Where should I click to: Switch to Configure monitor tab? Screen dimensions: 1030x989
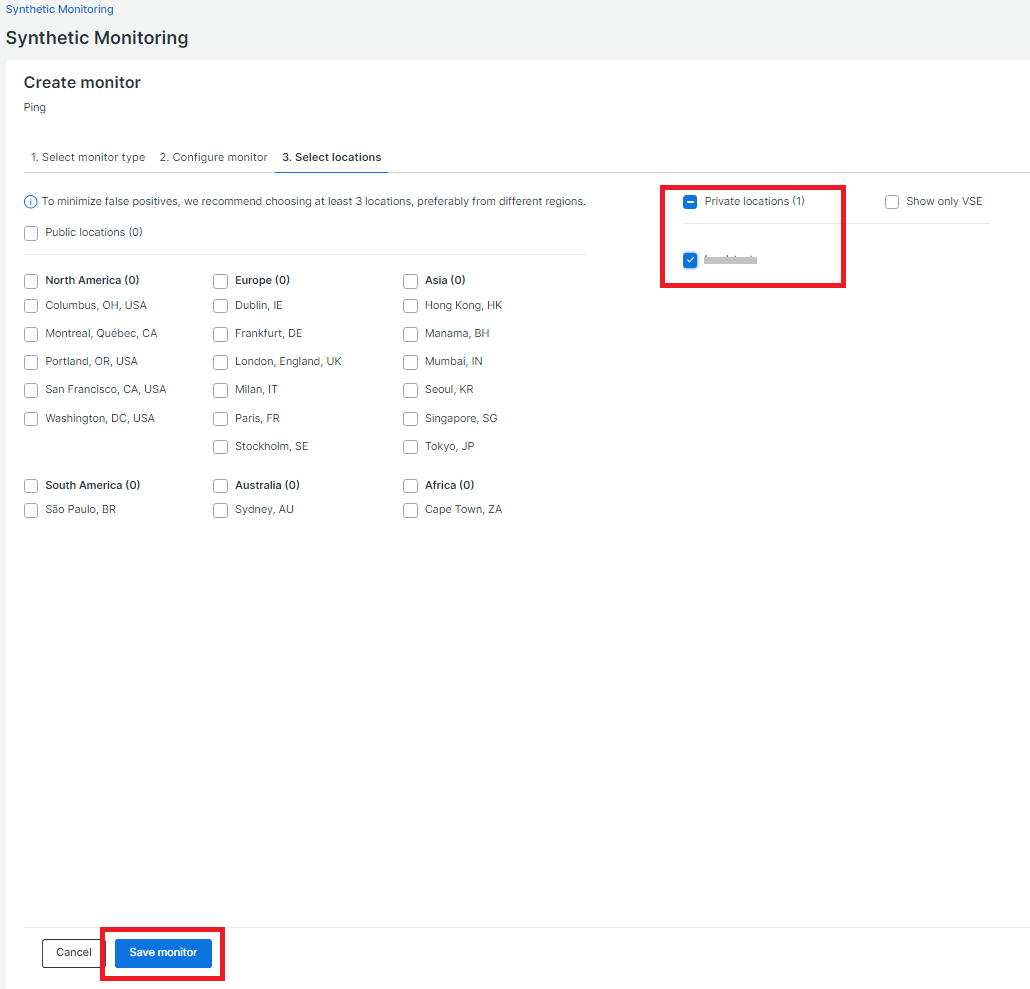(x=213, y=158)
